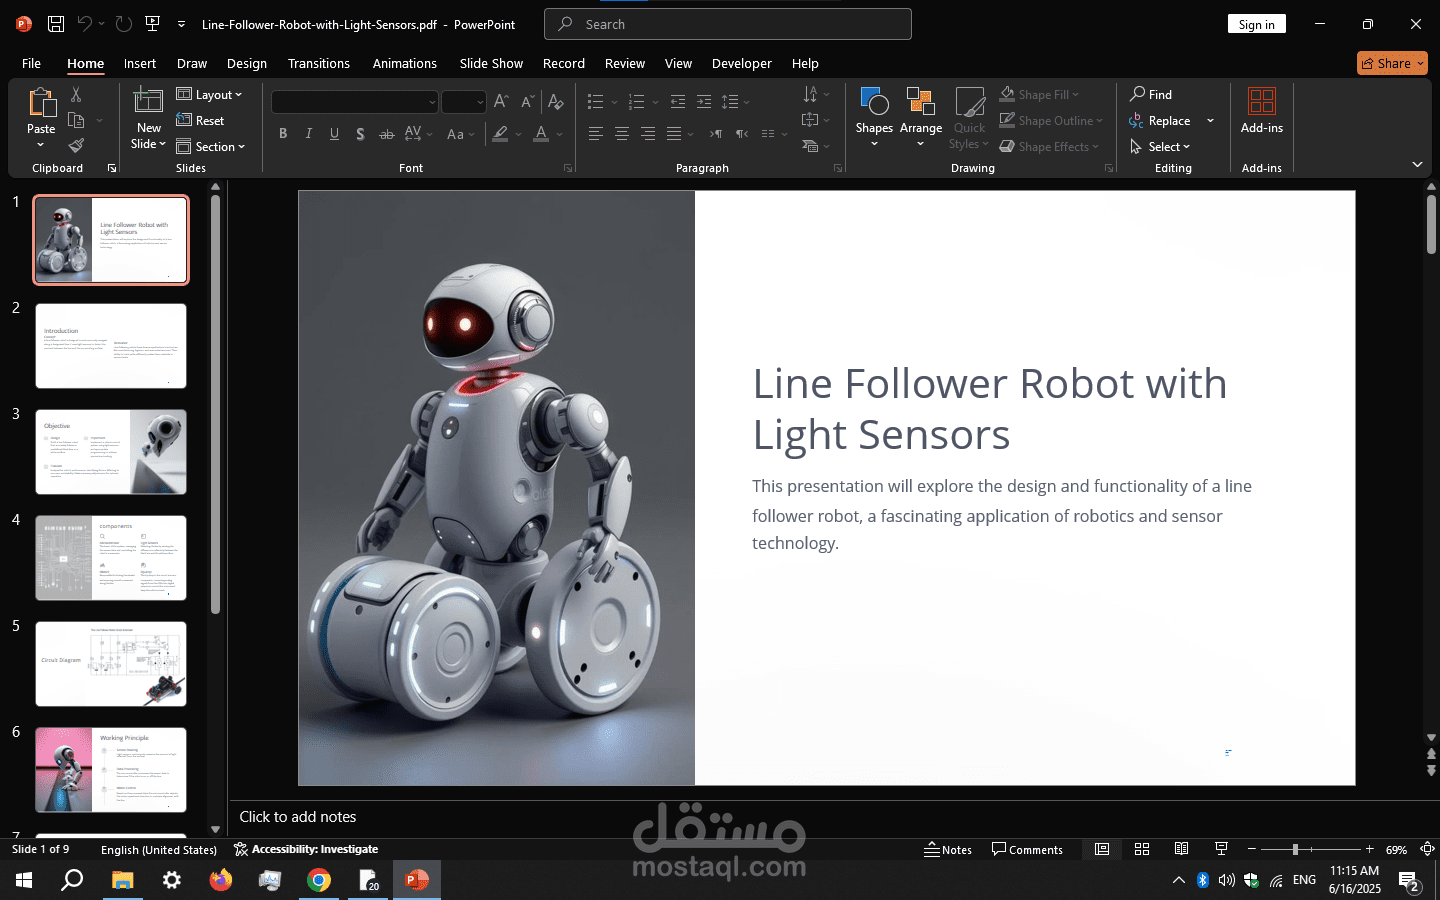Cut selection with the scissors icon
The height and width of the screenshot is (900, 1440).
(76, 94)
